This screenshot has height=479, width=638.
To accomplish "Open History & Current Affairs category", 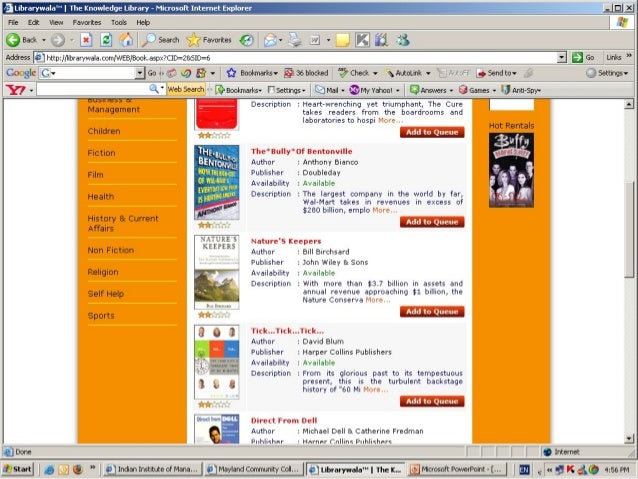I will pyautogui.click(x=123, y=223).
